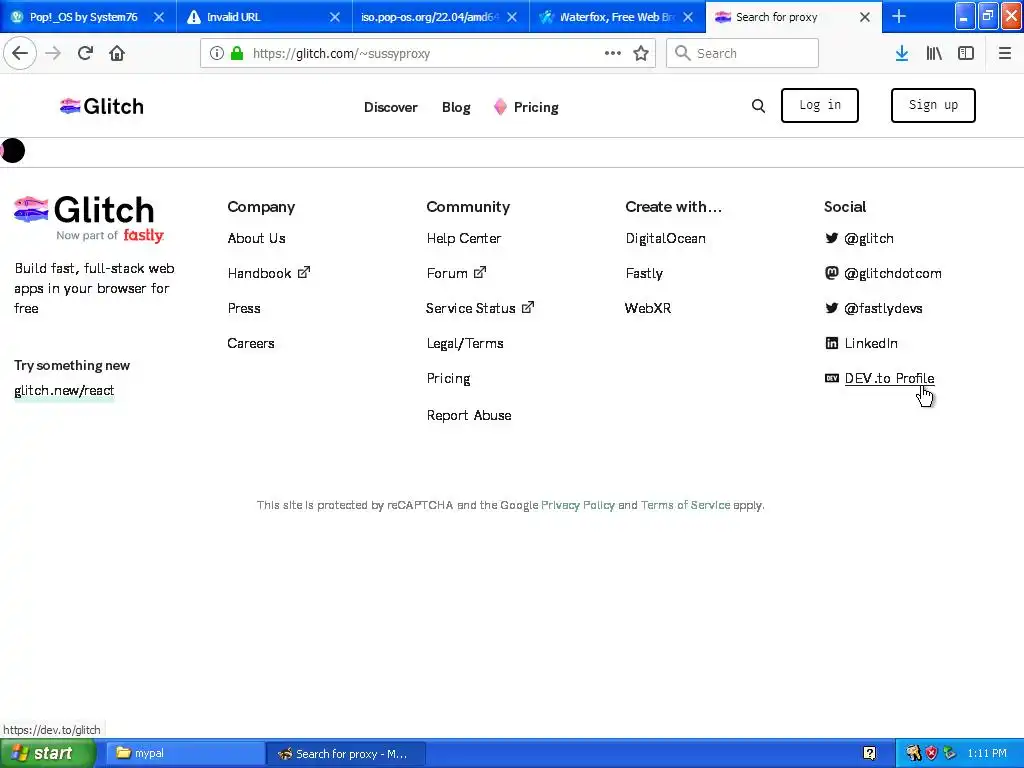The height and width of the screenshot is (768, 1024).
Task: Click the Log in button
Action: tap(820, 105)
